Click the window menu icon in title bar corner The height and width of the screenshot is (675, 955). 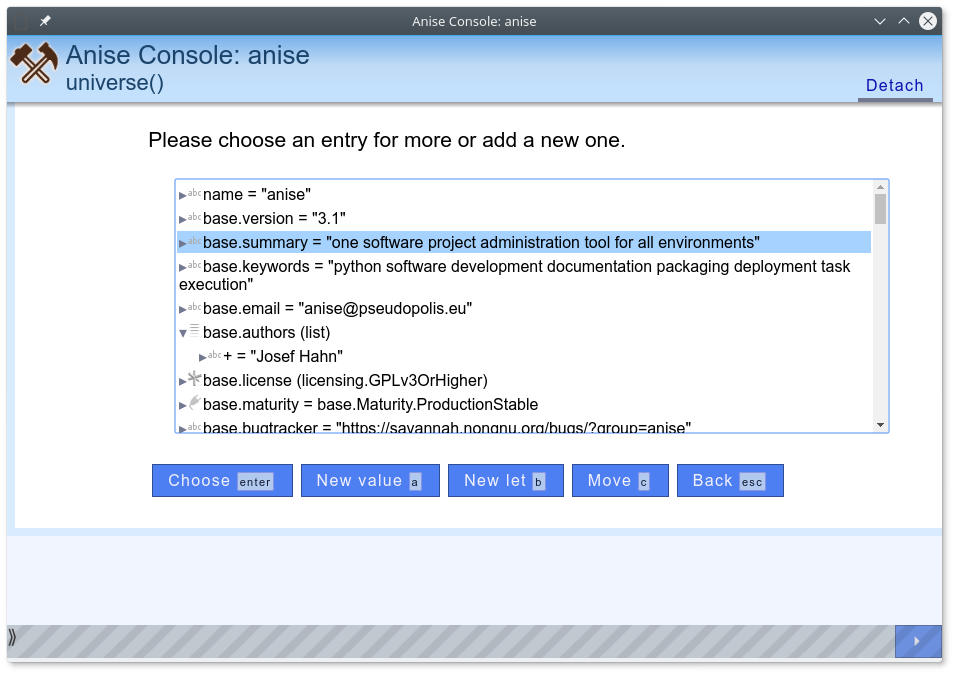(21, 22)
